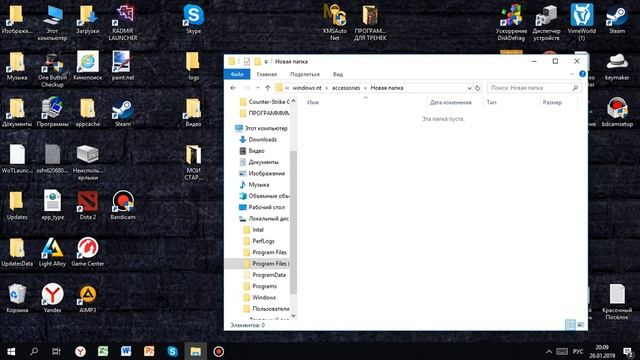The width and height of the screenshot is (640, 360).
Task: Show hidden tray icons chevron
Action: (549, 351)
